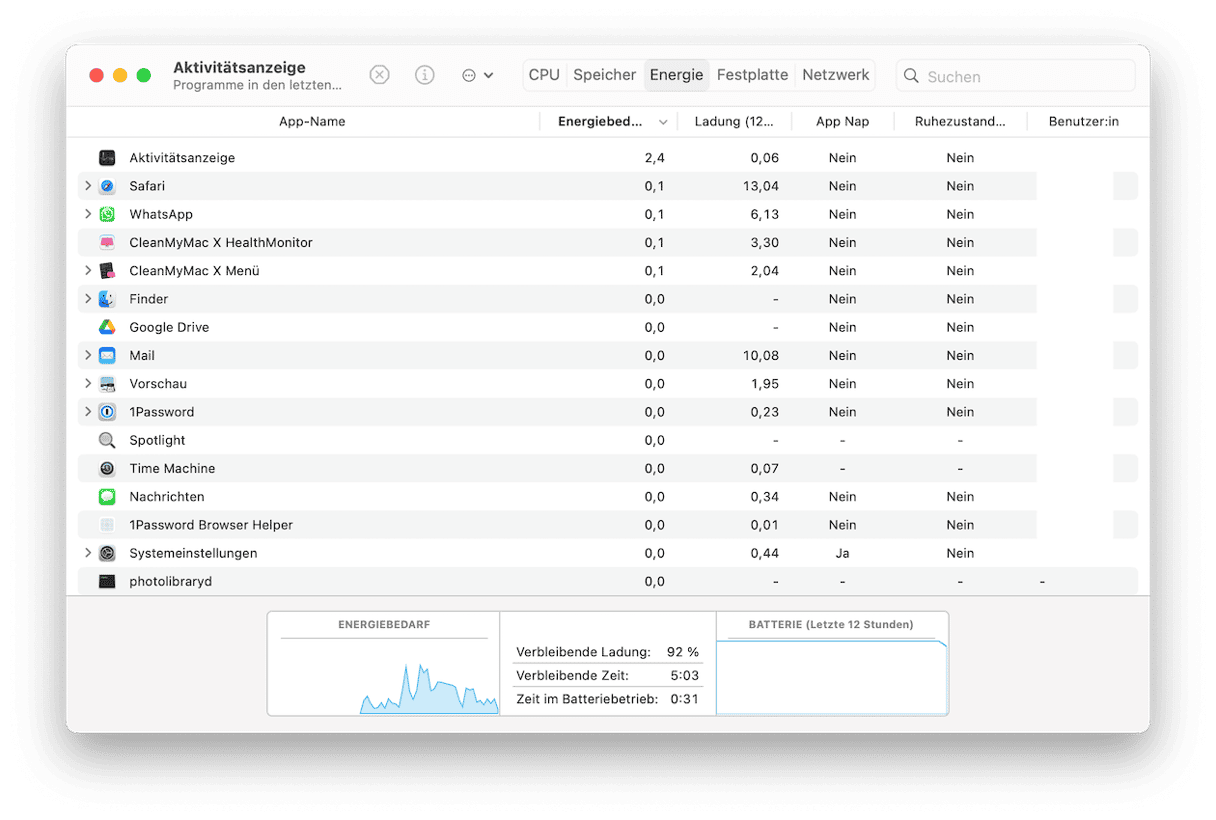Select the green Nachrichten icon
The image size is (1216, 820).
click(x=107, y=497)
